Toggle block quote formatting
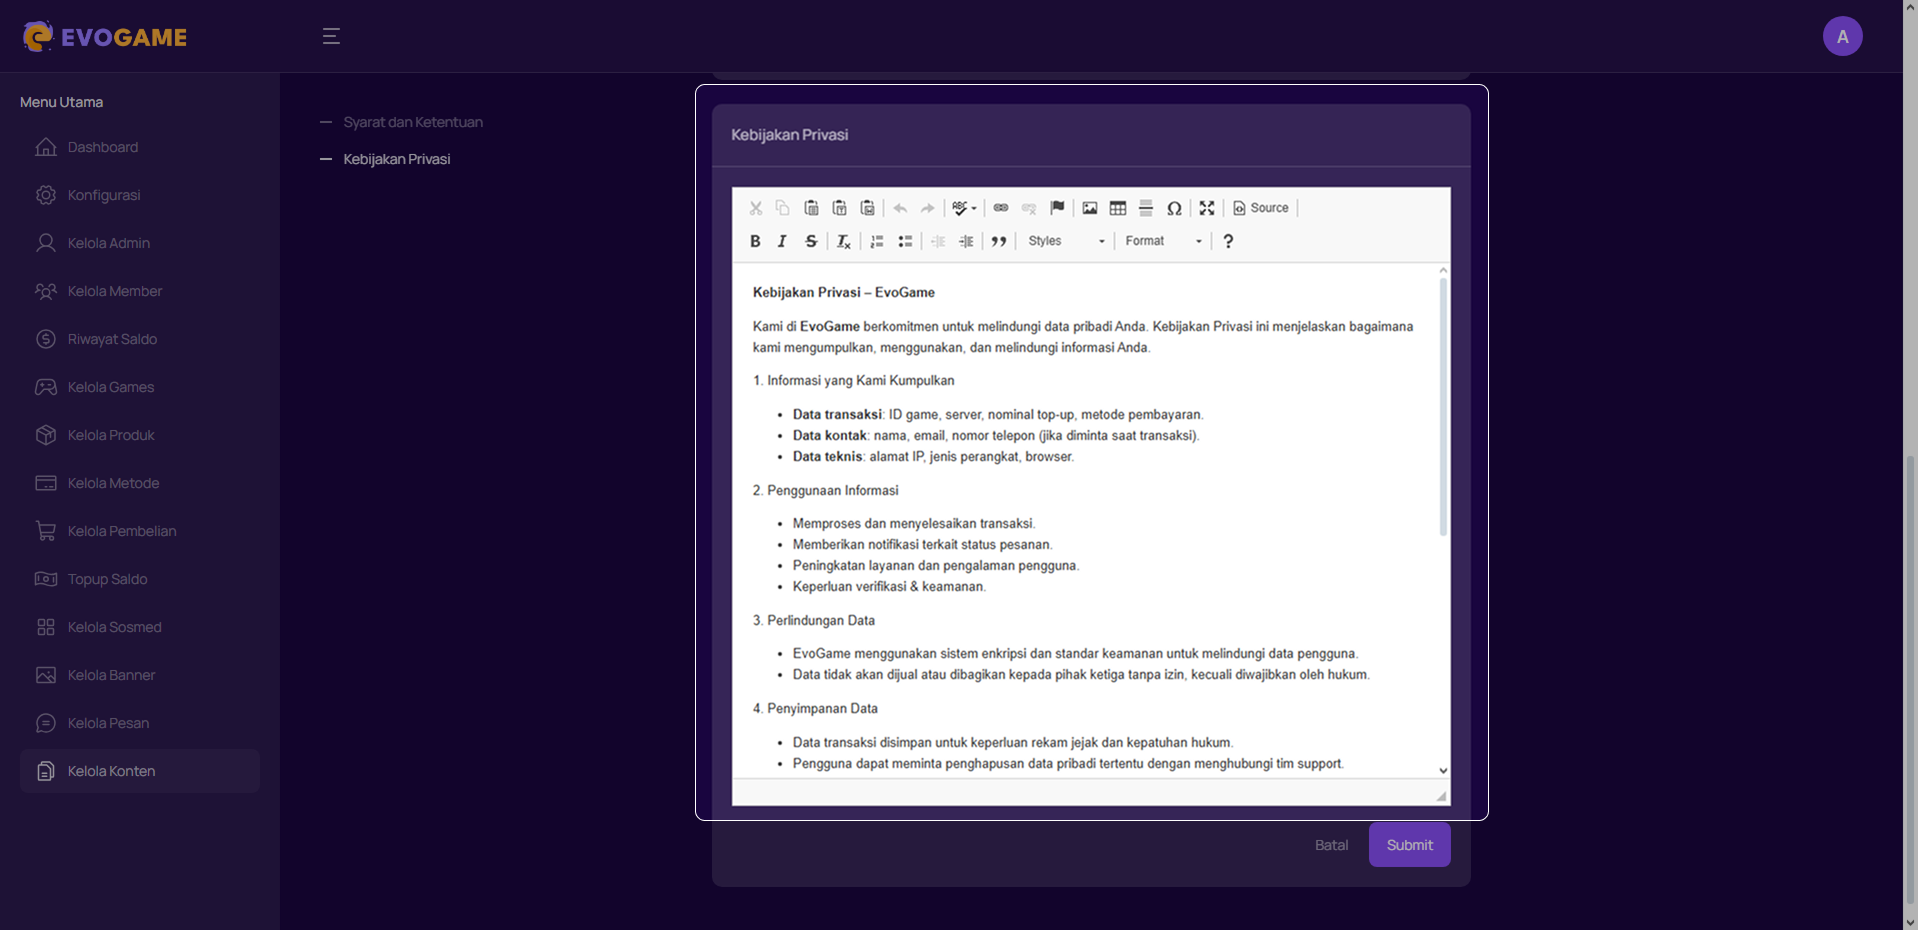 point(998,241)
